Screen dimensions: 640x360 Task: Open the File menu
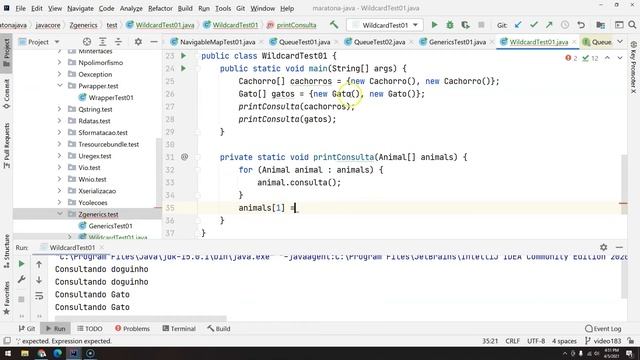click(20, 8)
